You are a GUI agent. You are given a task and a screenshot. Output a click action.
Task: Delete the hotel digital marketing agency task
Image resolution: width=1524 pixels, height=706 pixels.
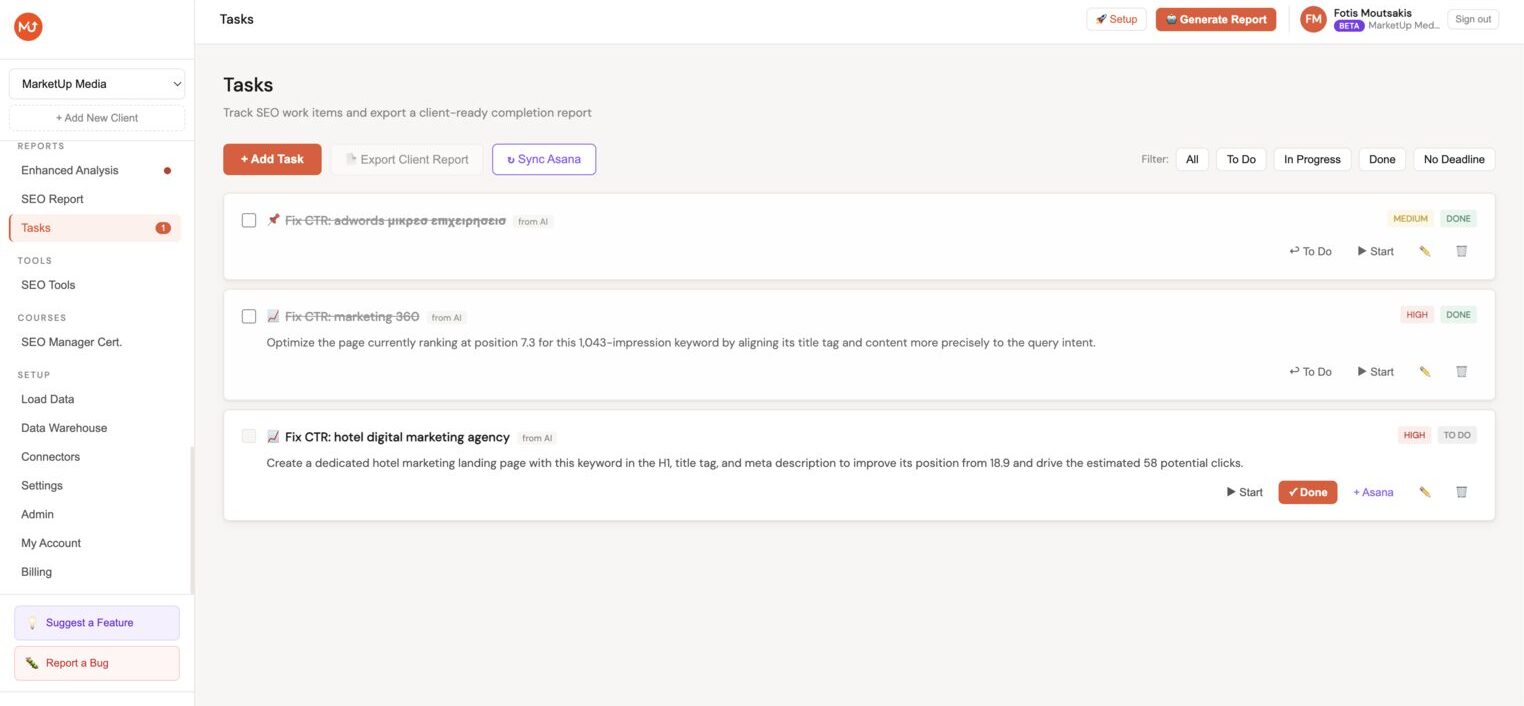[x=1461, y=492]
